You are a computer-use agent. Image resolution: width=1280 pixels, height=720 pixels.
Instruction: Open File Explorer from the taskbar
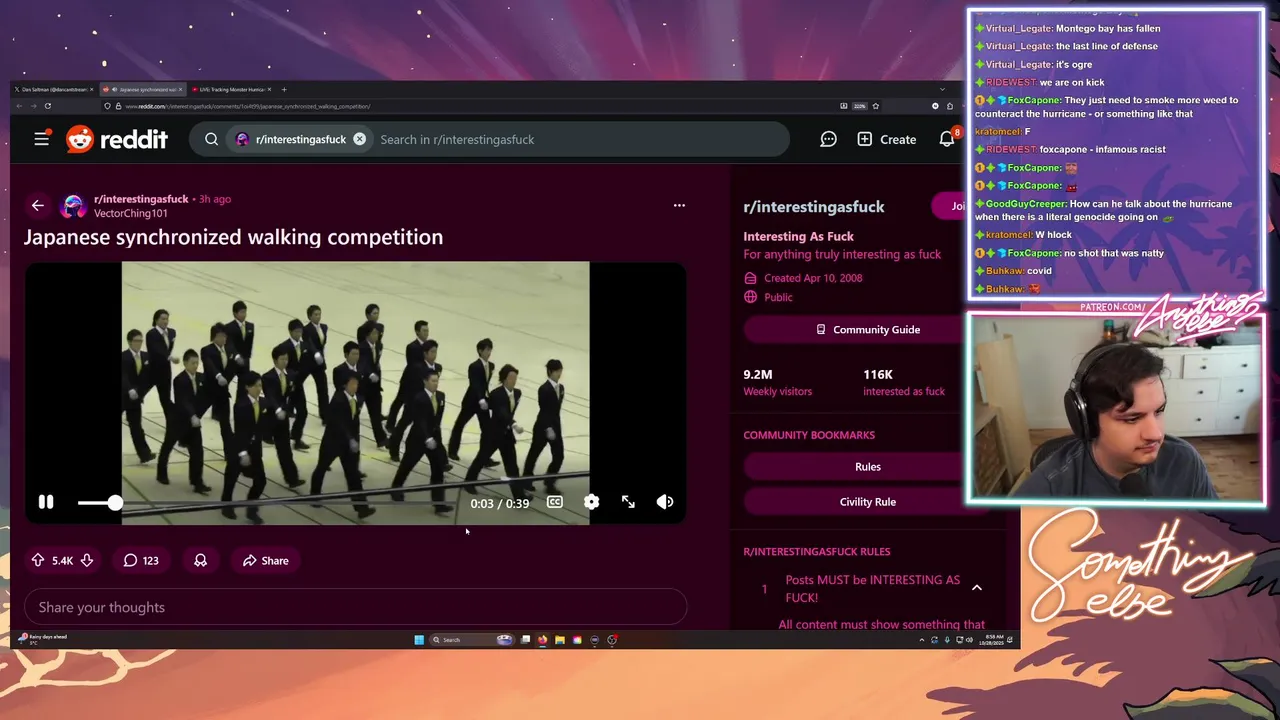click(x=560, y=640)
